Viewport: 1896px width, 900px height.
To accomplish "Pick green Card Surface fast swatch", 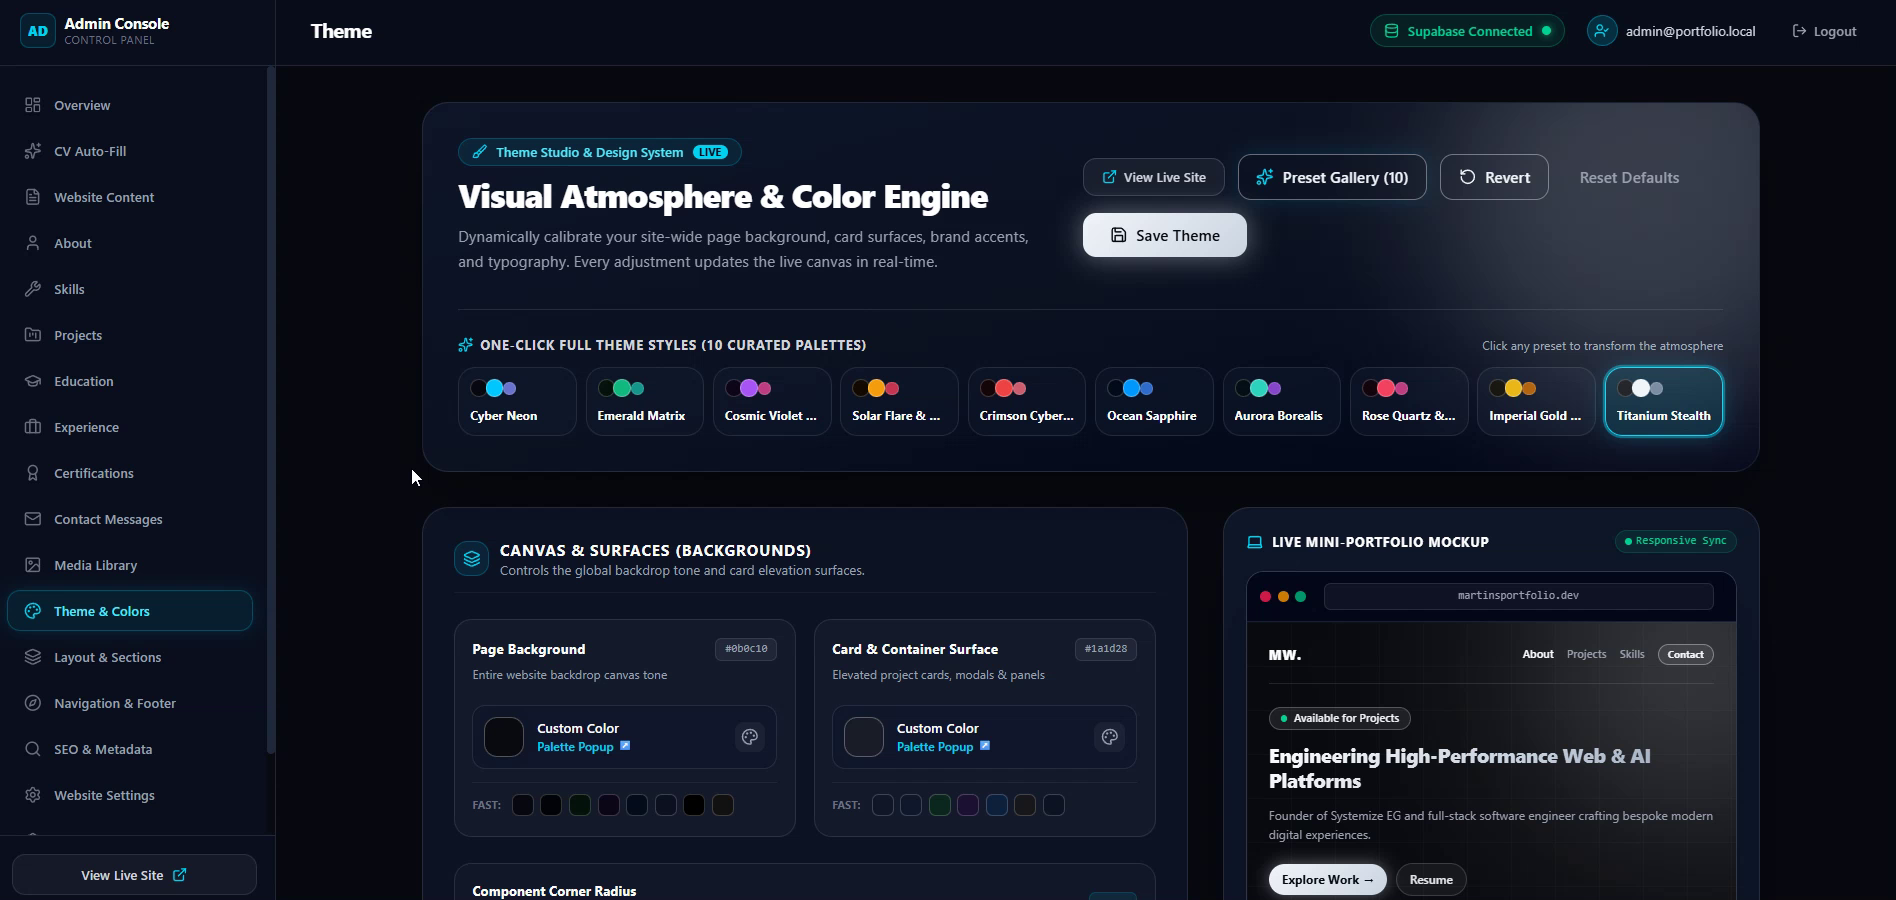I will (x=939, y=805).
